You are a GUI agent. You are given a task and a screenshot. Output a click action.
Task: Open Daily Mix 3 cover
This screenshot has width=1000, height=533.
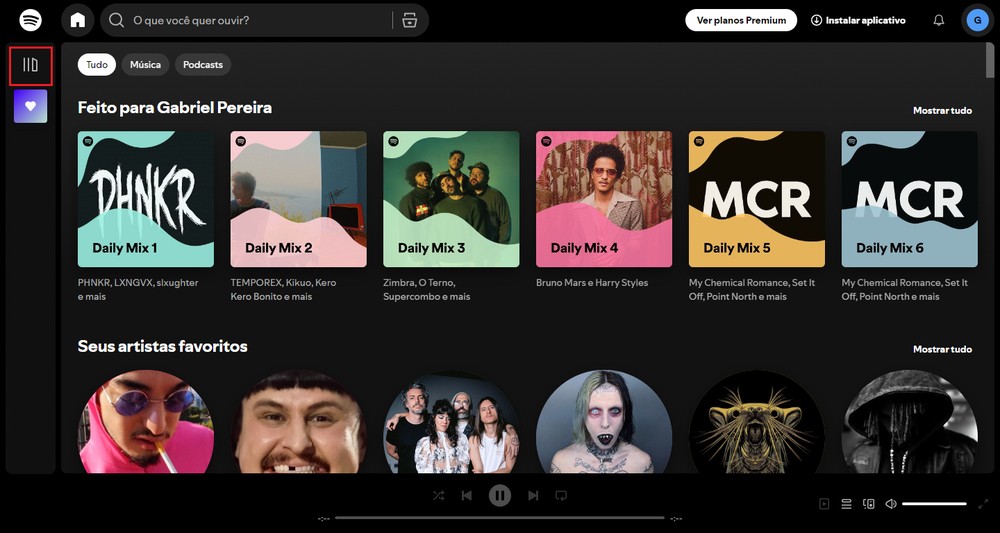[x=451, y=199]
